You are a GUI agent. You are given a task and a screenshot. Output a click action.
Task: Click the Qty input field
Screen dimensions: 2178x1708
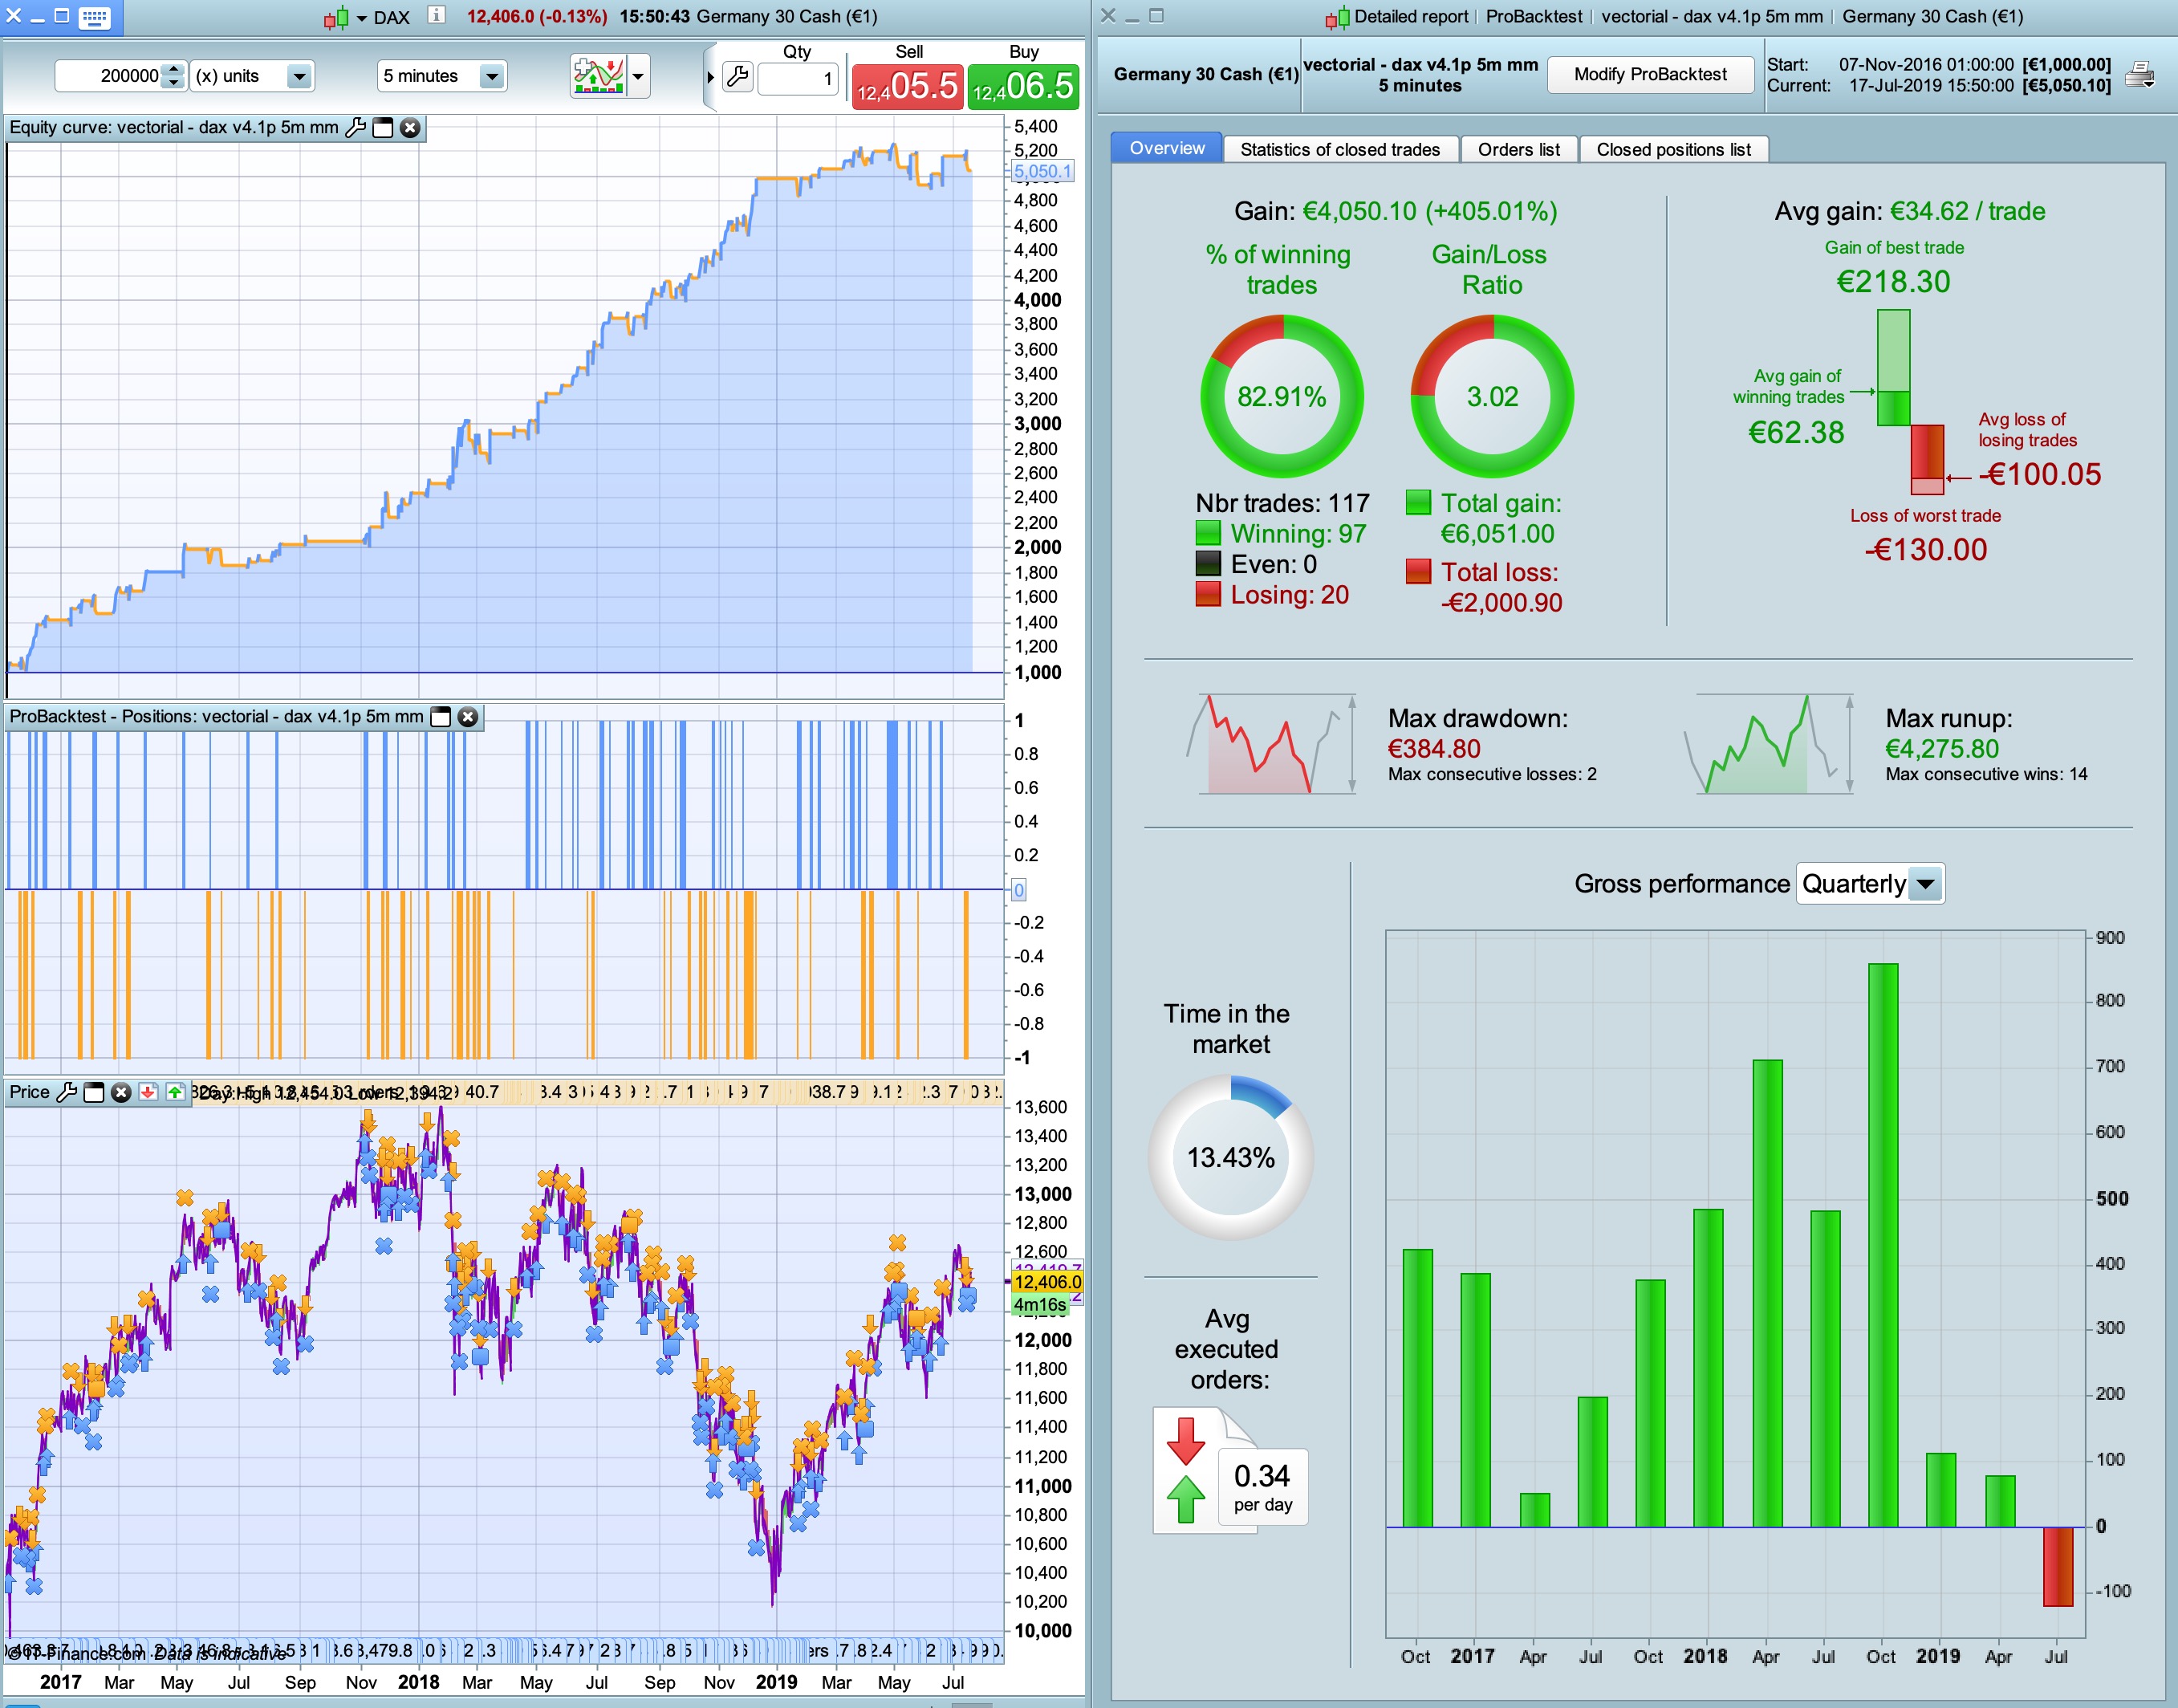pyautogui.click(x=797, y=78)
